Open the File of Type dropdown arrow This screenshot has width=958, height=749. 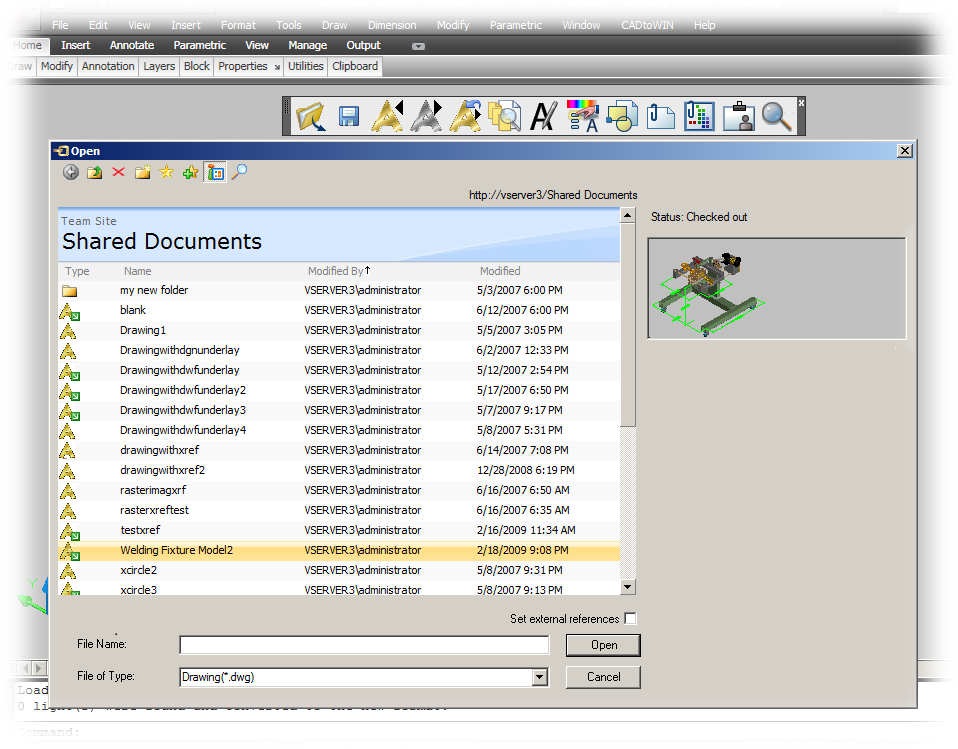pyautogui.click(x=539, y=677)
